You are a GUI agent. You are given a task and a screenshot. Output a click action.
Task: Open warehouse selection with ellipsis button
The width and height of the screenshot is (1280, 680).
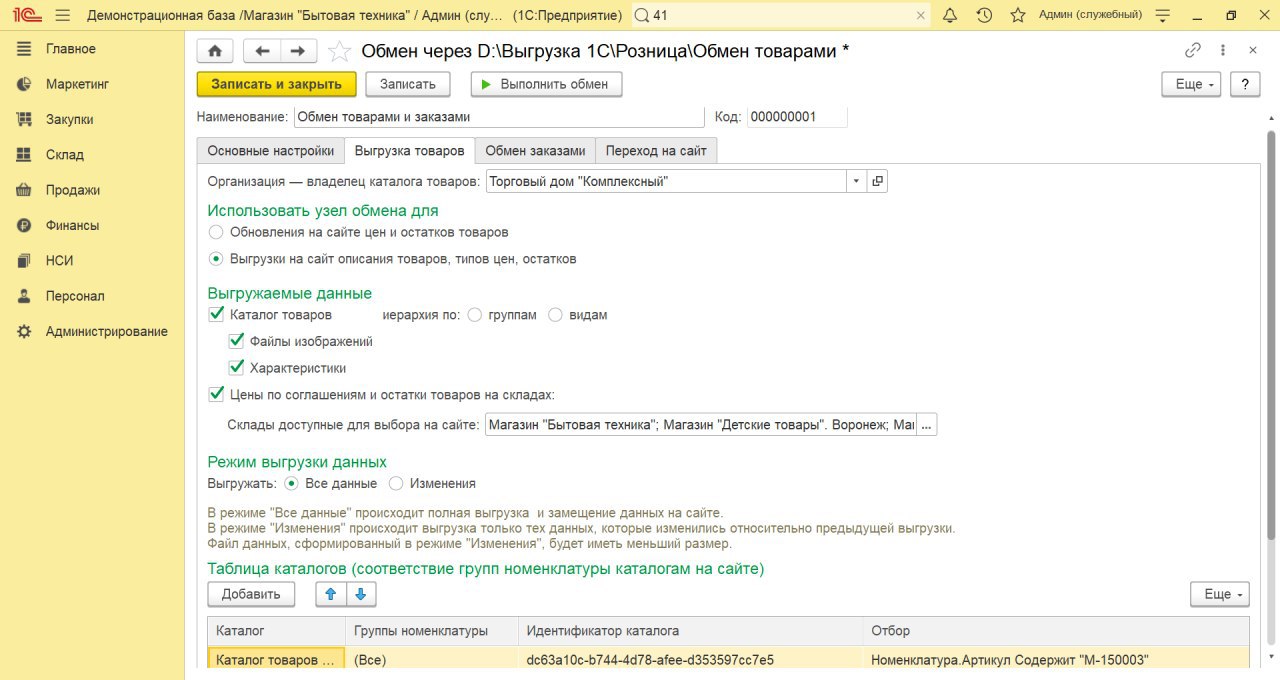pyautogui.click(x=927, y=425)
